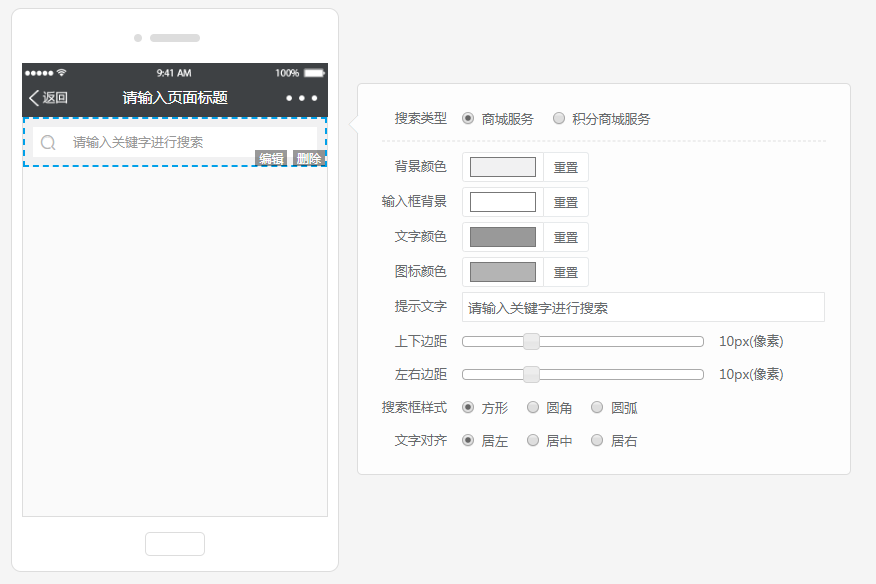Image resolution: width=876 pixels, height=584 pixels.
Task: Open the 背景颜色 color swatch
Action: click(x=503, y=167)
